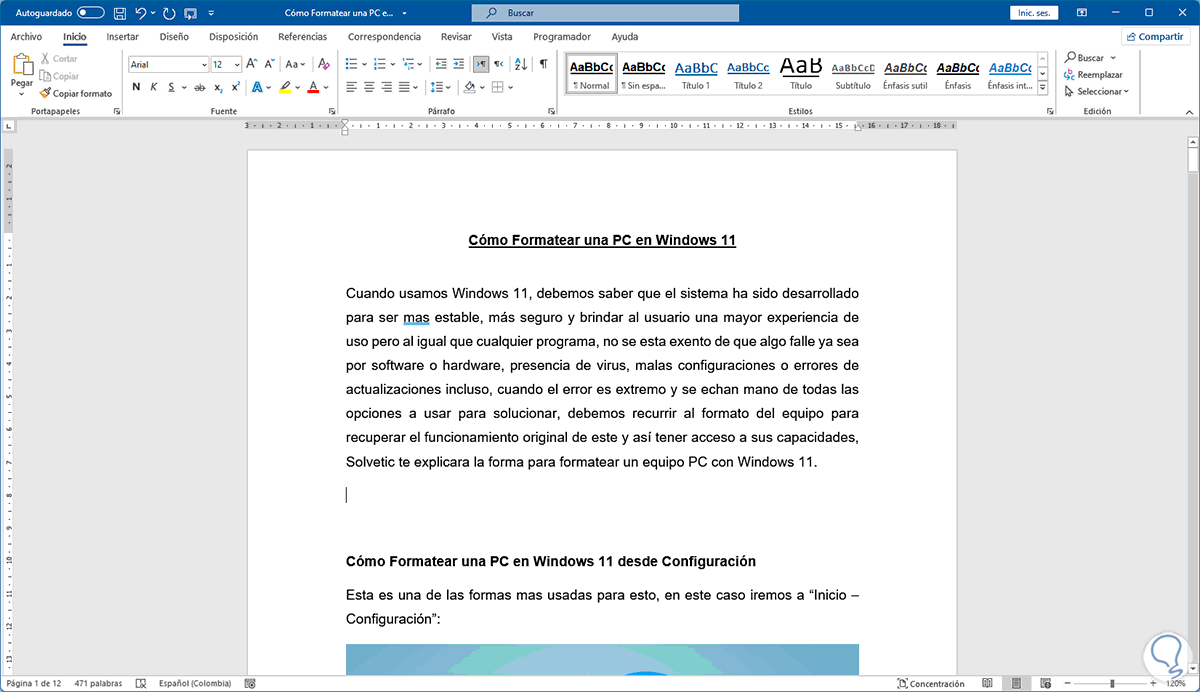Click the subscript x₂ icon
1200x692 pixels.
pos(218,87)
